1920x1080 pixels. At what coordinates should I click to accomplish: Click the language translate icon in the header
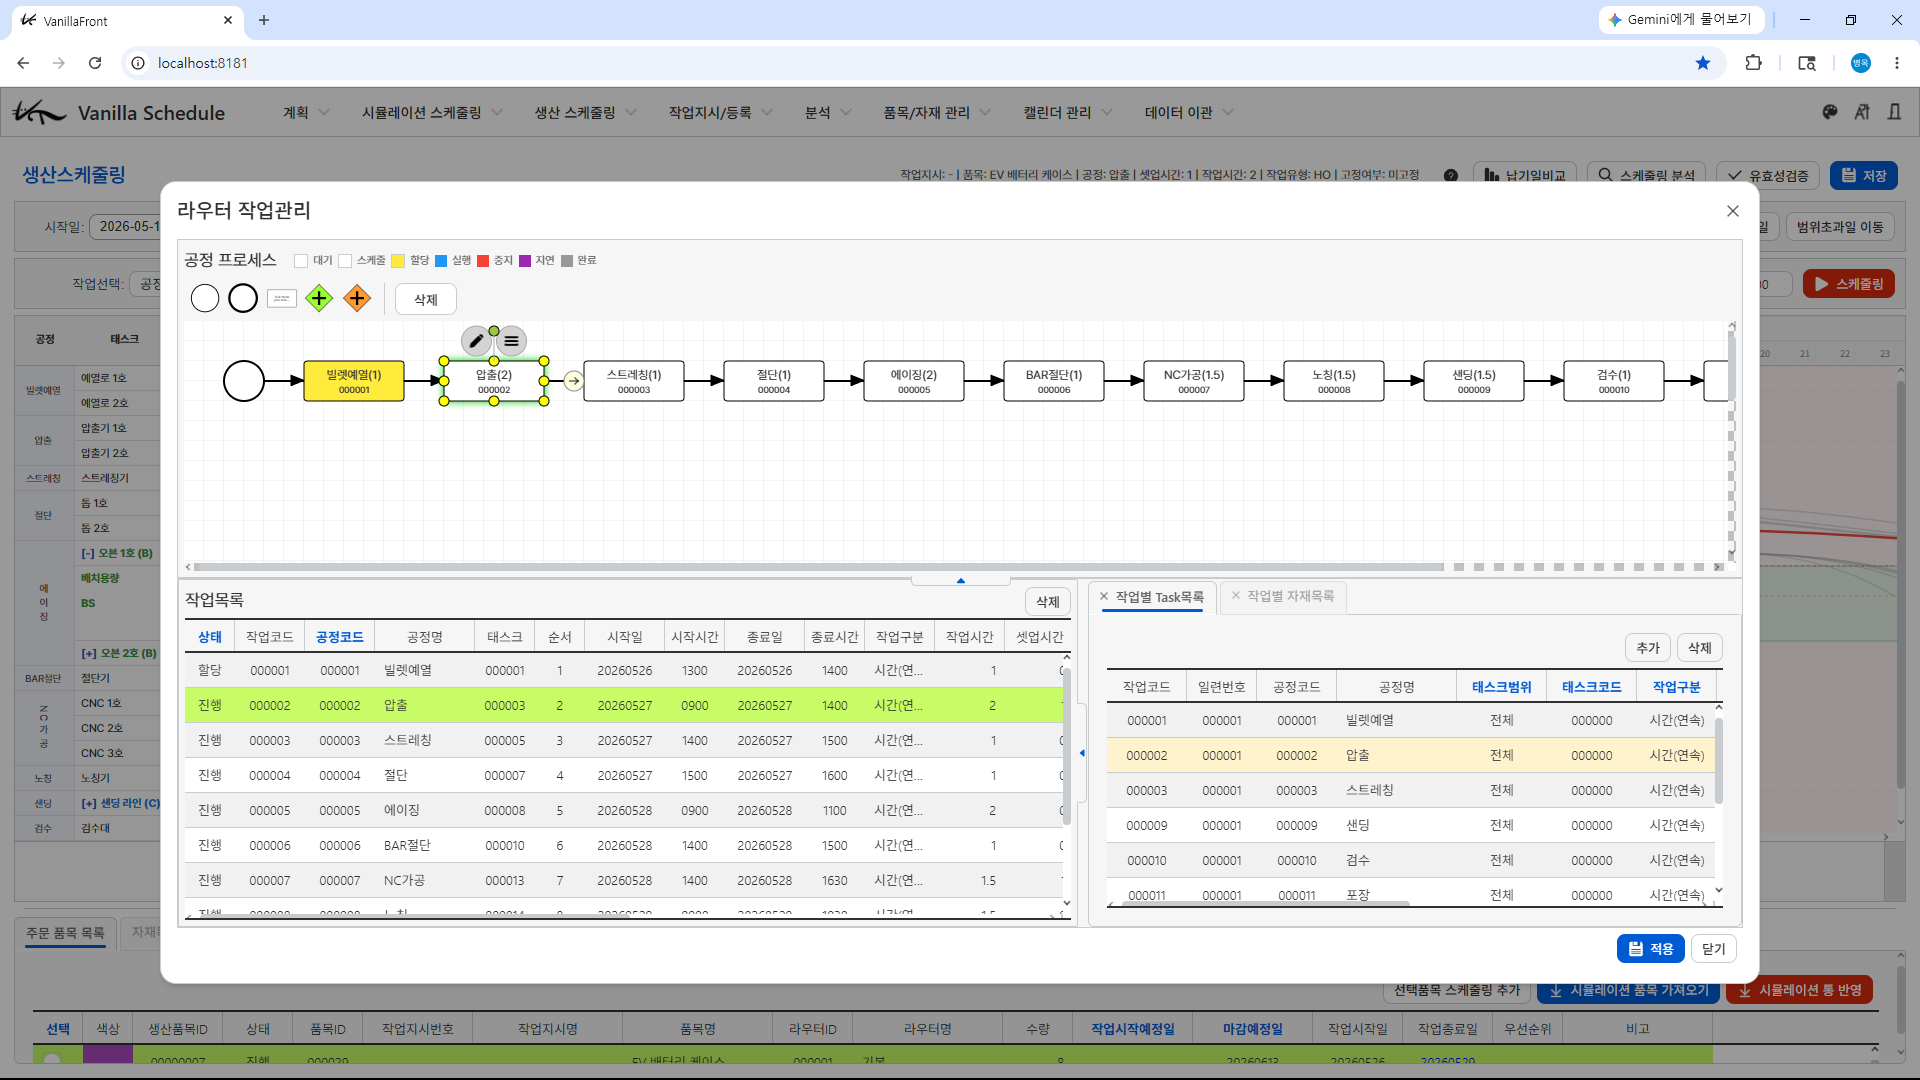pos(1862,112)
